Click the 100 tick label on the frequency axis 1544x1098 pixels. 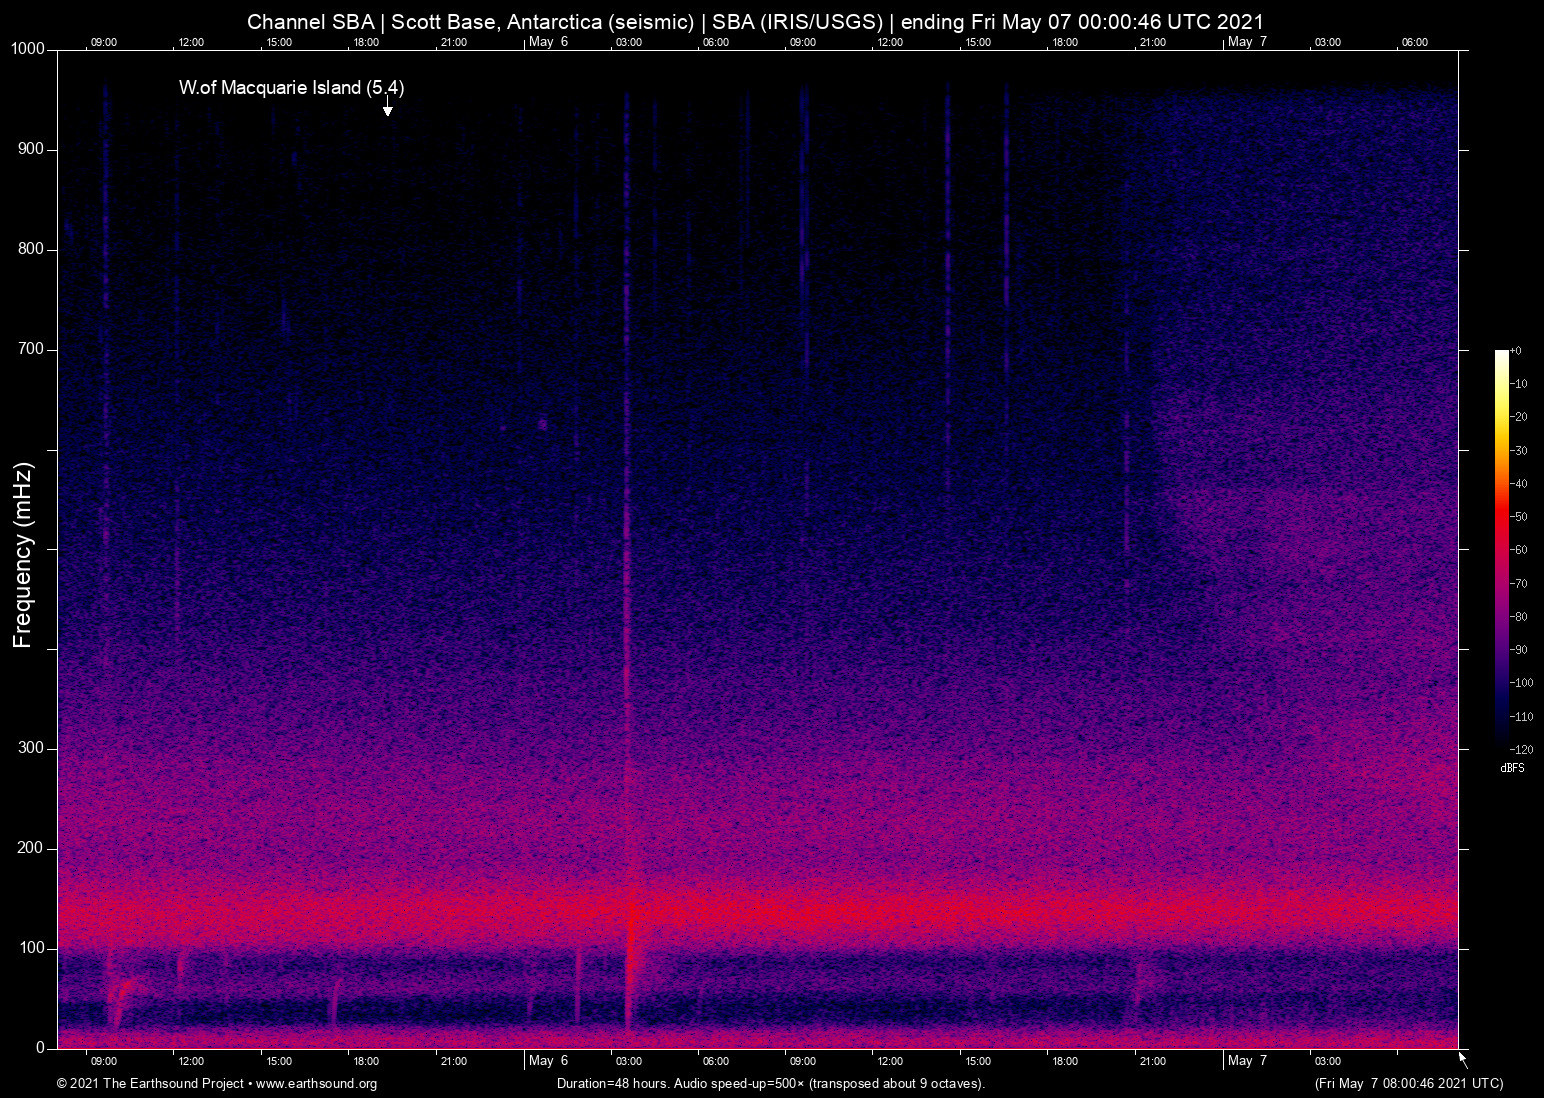[30, 948]
